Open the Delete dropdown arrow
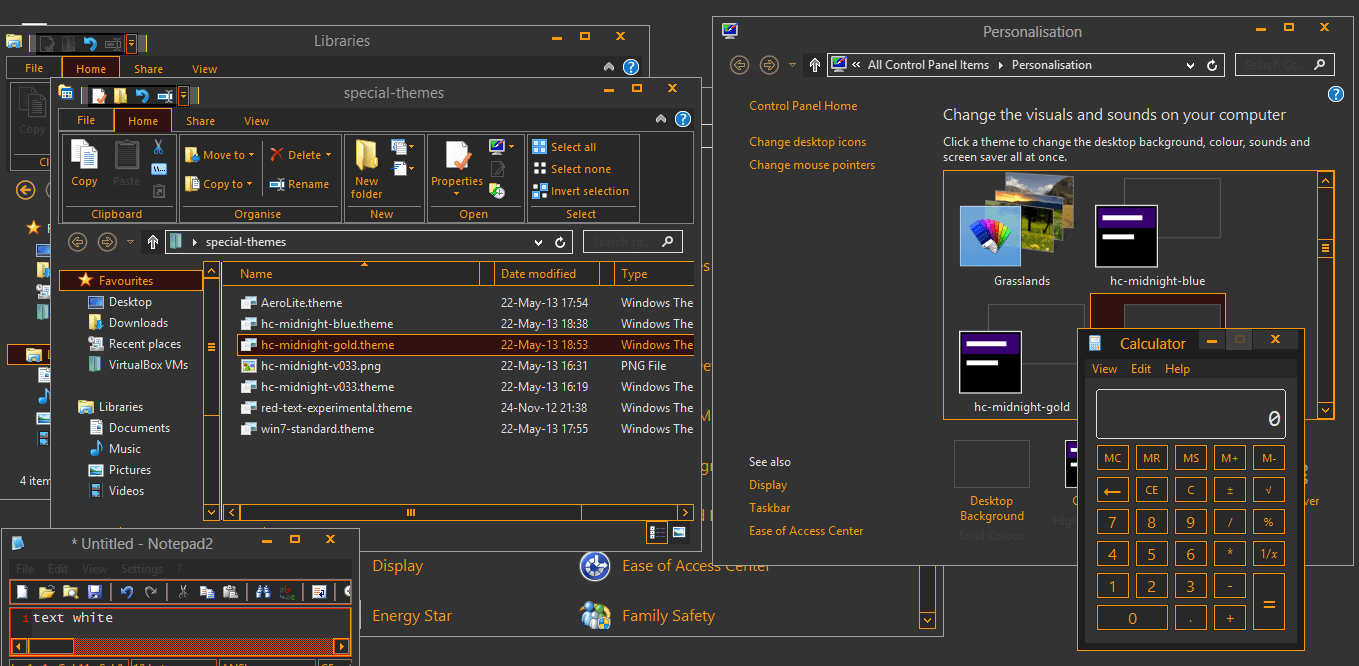The height and width of the screenshot is (666, 1359). tap(329, 155)
